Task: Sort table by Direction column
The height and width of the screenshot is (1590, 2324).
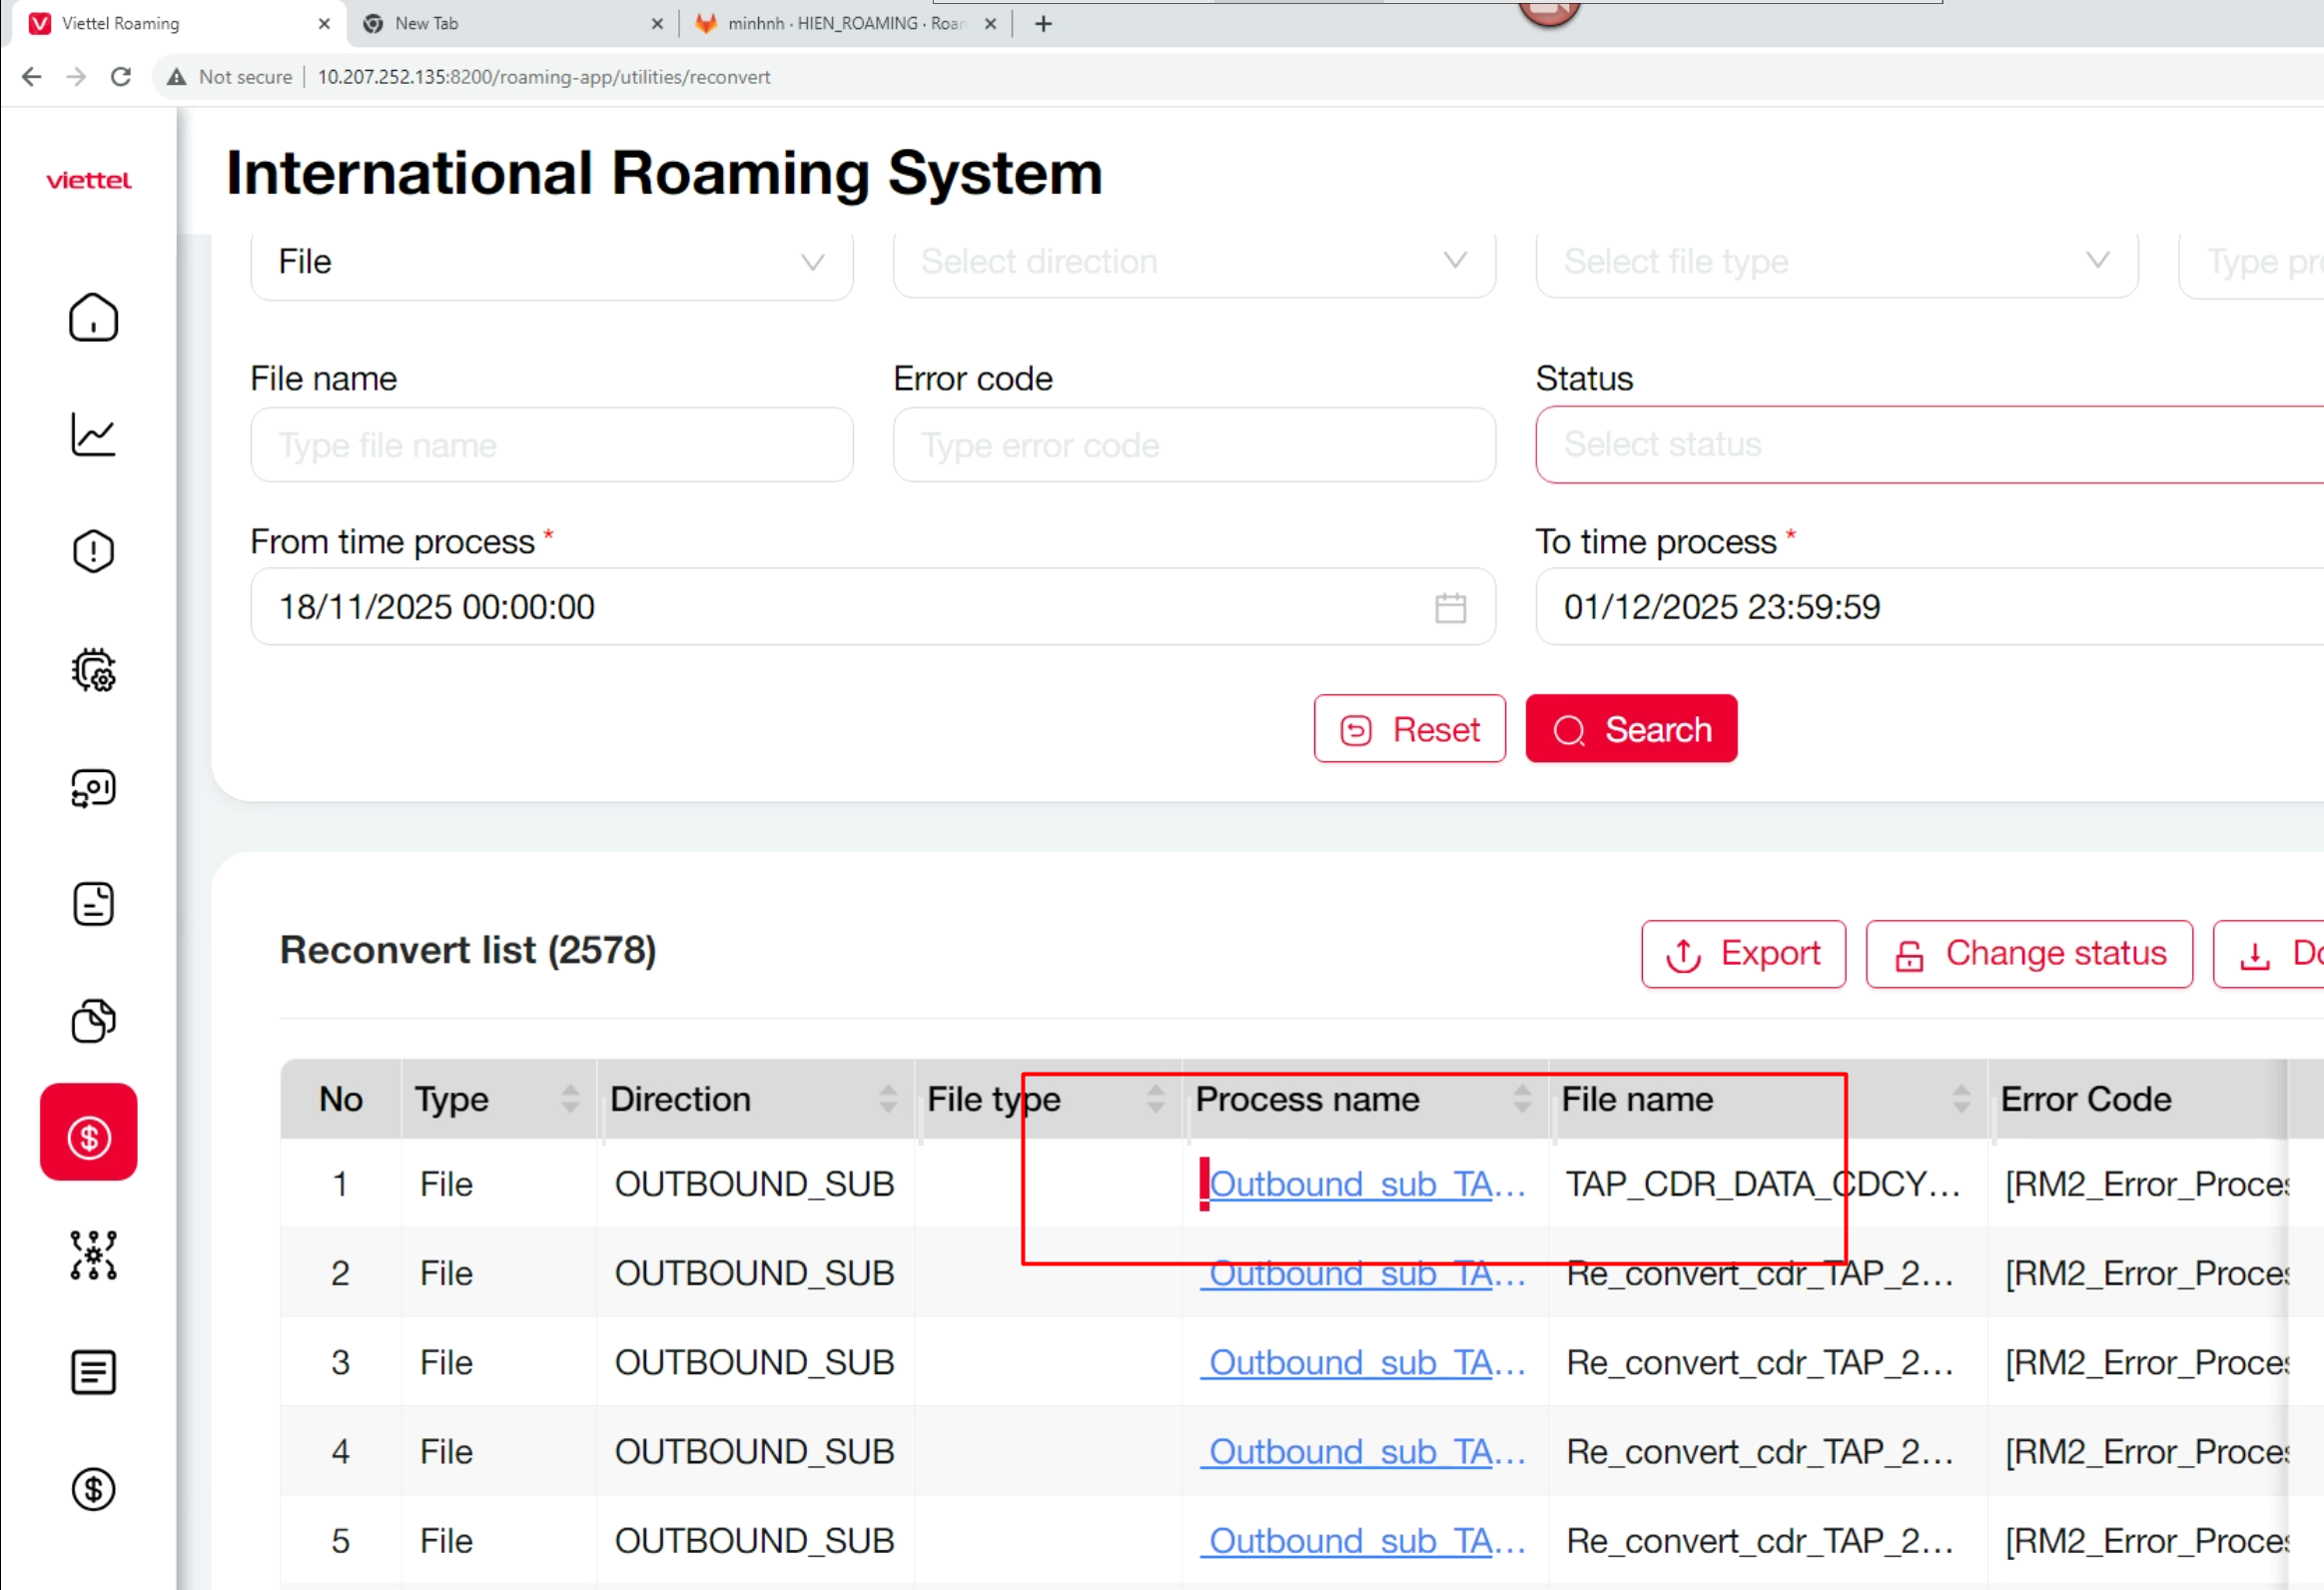Action: (x=887, y=1099)
